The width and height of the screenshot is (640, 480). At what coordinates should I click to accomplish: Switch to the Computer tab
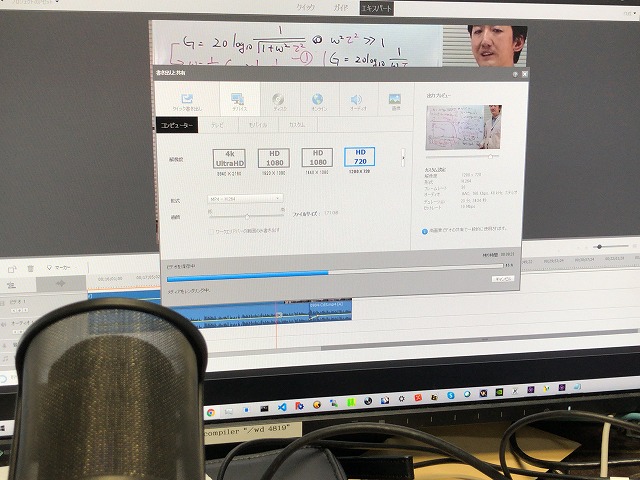click(176, 125)
